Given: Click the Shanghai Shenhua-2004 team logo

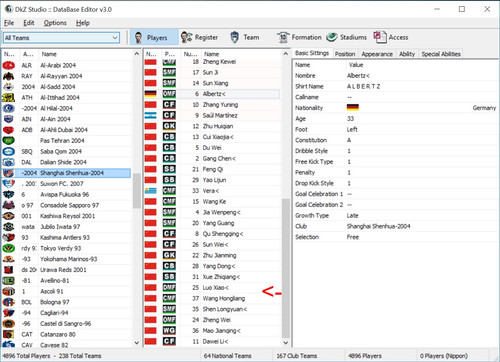Looking at the screenshot, I should pos(8,173).
